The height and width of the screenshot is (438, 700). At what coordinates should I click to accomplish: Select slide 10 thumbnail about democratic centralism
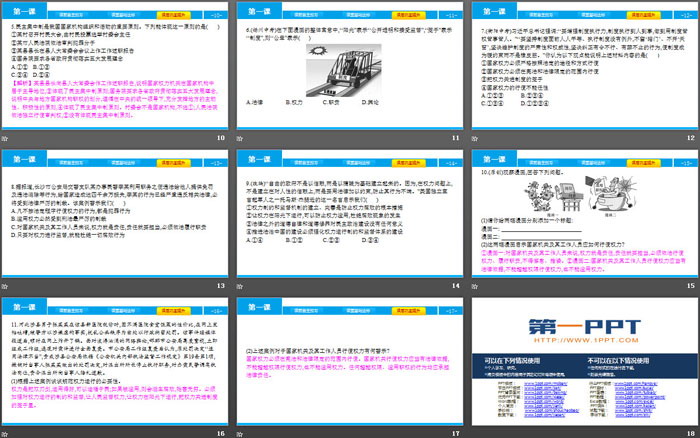115,66
